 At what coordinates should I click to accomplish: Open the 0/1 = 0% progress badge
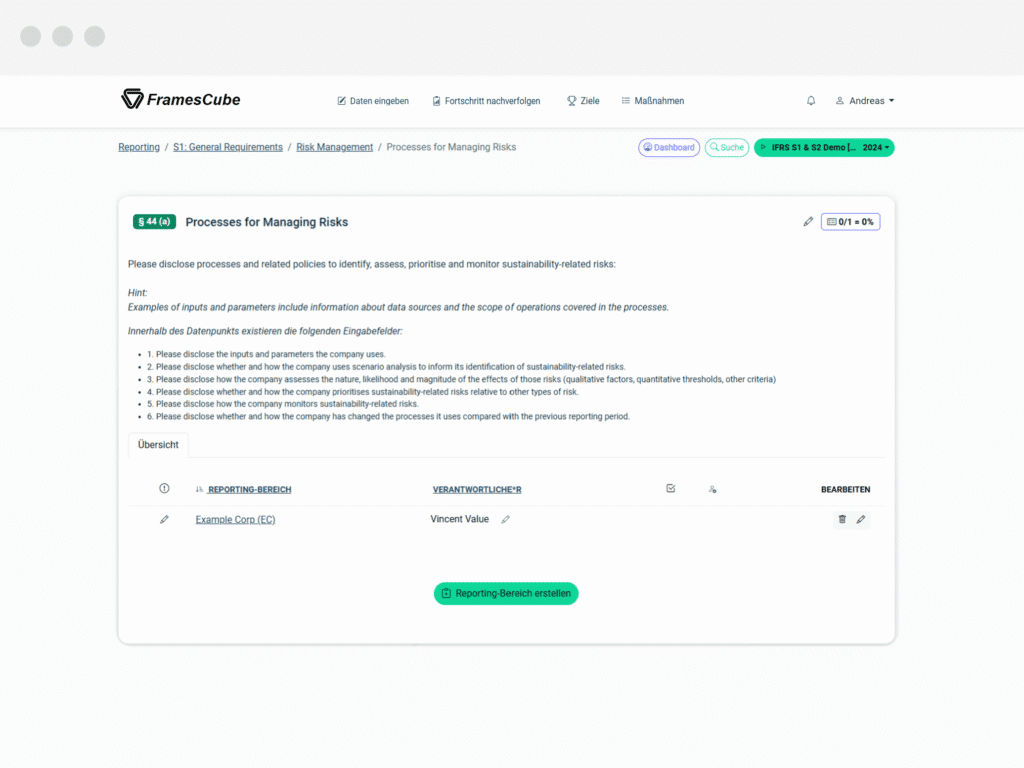(x=850, y=222)
